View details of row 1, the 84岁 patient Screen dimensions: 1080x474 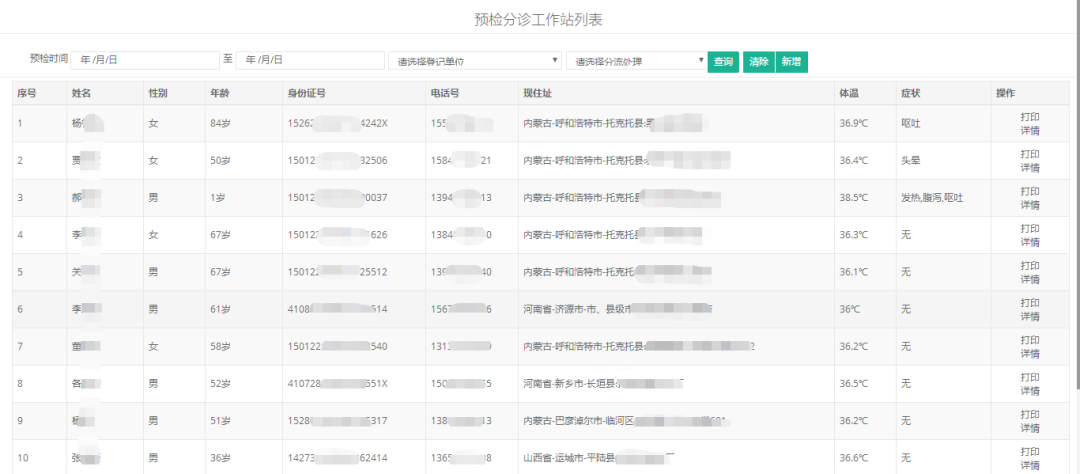[x=1030, y=130]
